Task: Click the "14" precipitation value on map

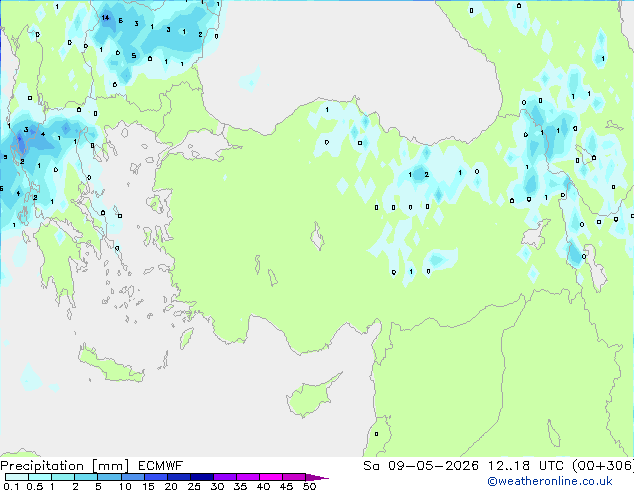Action: pos(105,17)
